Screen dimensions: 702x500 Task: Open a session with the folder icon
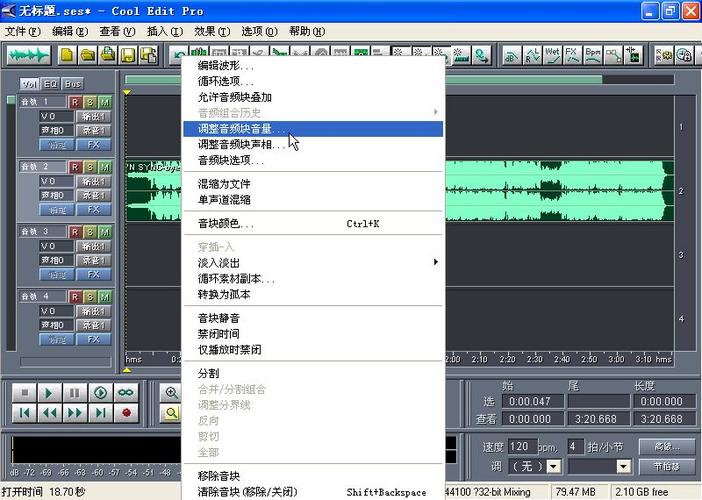coord(88,56)
